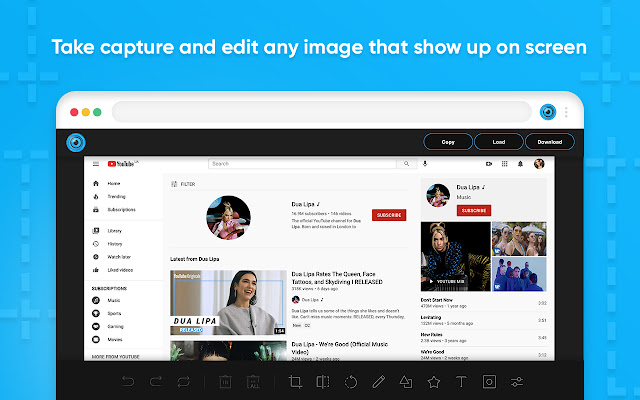
Task: Click the Delete All trash icon
Action: coord(253,382)
